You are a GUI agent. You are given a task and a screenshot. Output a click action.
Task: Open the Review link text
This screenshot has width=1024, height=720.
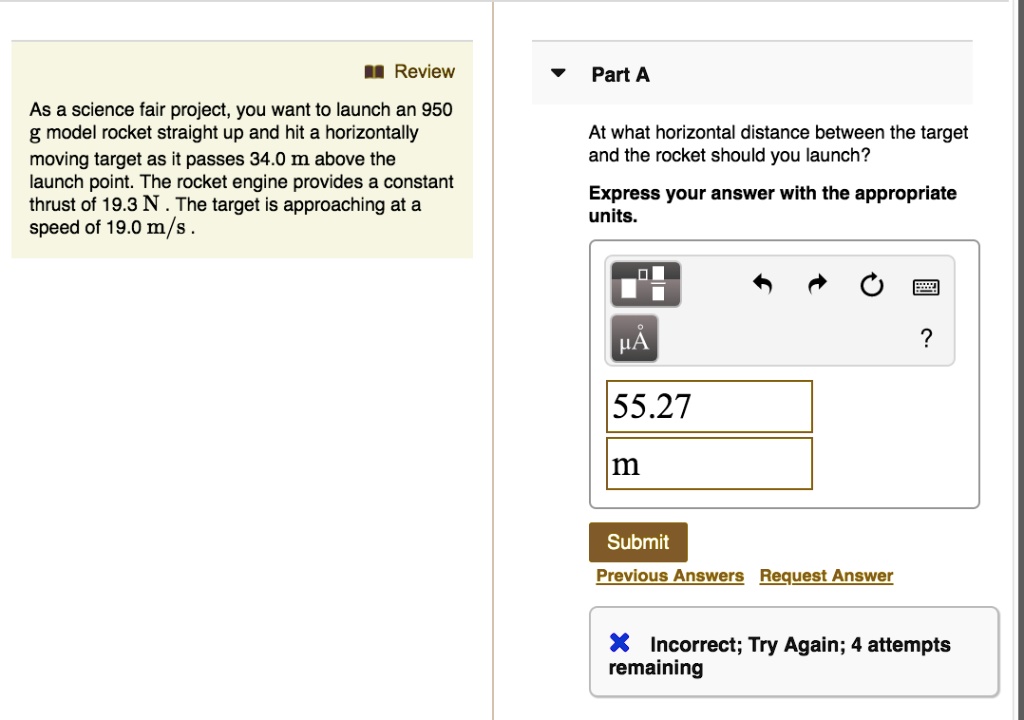[424, 72]
